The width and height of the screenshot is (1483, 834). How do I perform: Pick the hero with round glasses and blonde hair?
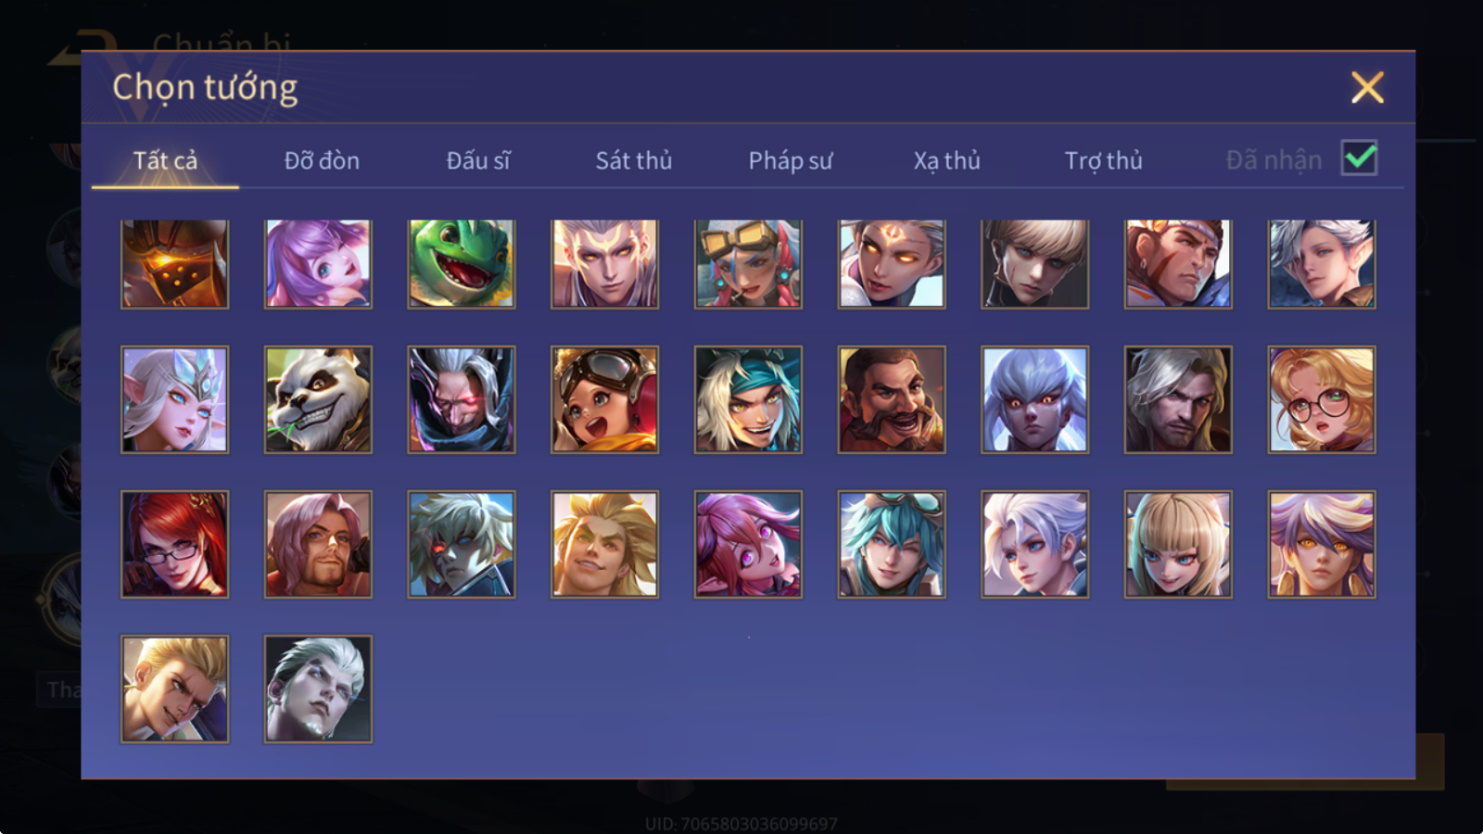click(x=1321, y=399)
